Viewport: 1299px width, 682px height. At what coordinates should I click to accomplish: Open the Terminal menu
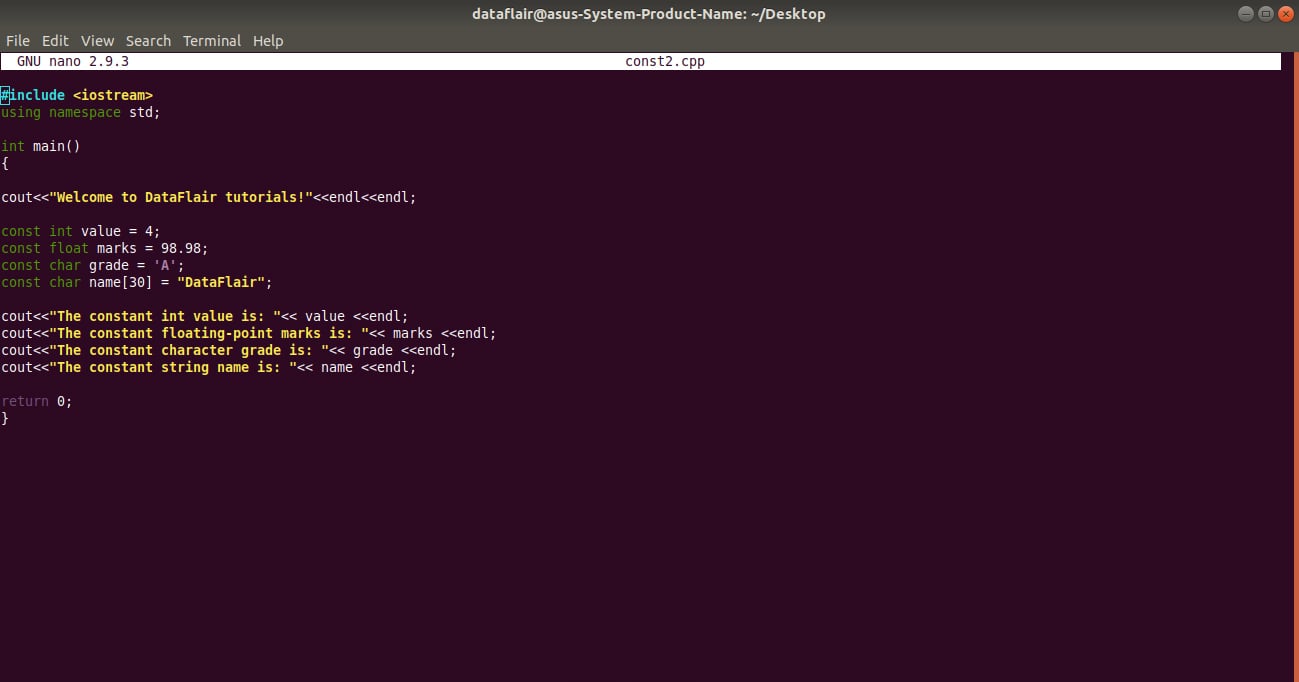tap(211, 40)
